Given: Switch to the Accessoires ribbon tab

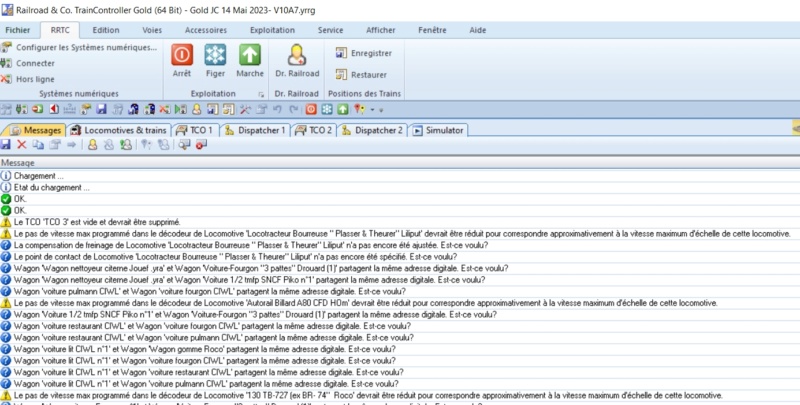Looking at the screenshot, I should coord(206,30).
